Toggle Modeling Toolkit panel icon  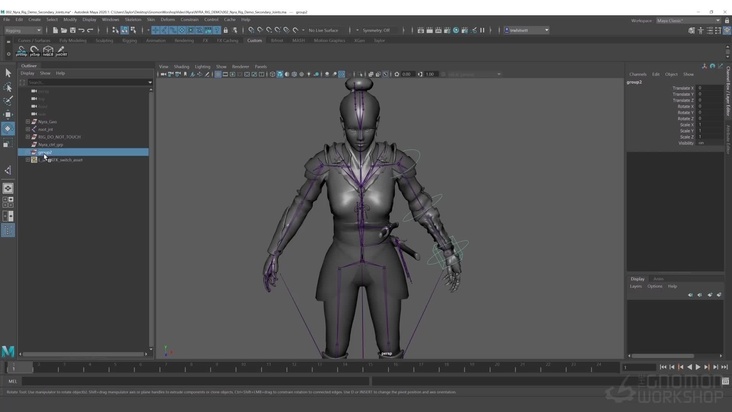(692, 30)
